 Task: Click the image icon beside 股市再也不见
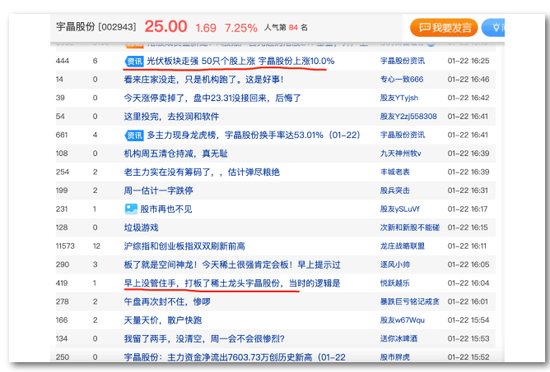coord(131,209)
